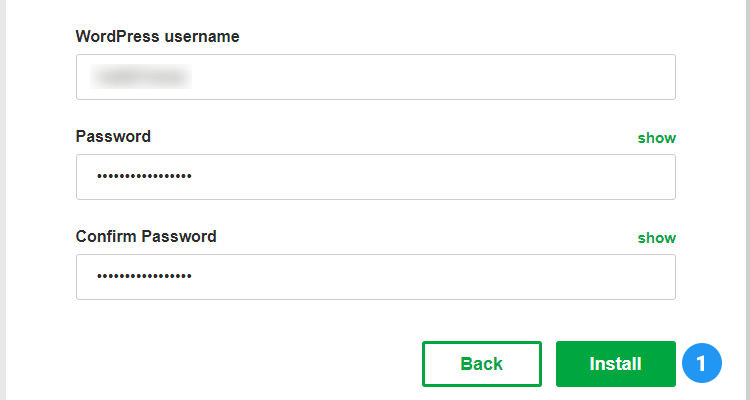Place cursor on the Password masked dots

click(x=144, y=177)
